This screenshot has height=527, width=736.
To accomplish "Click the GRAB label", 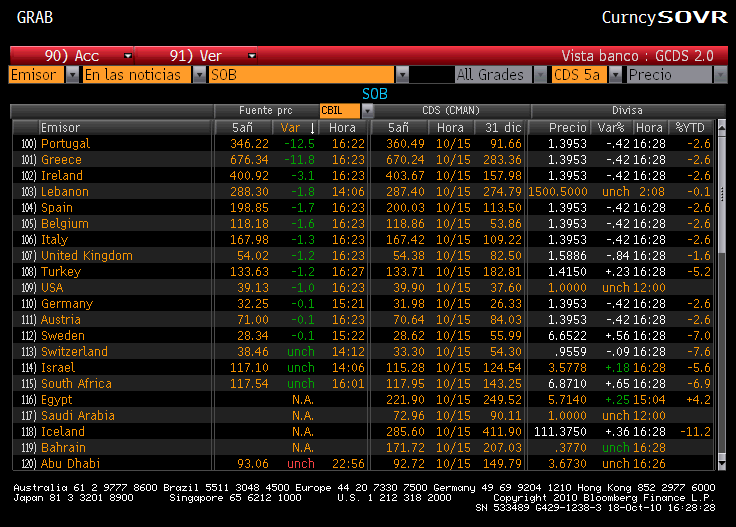I will (x=35, y=17).
